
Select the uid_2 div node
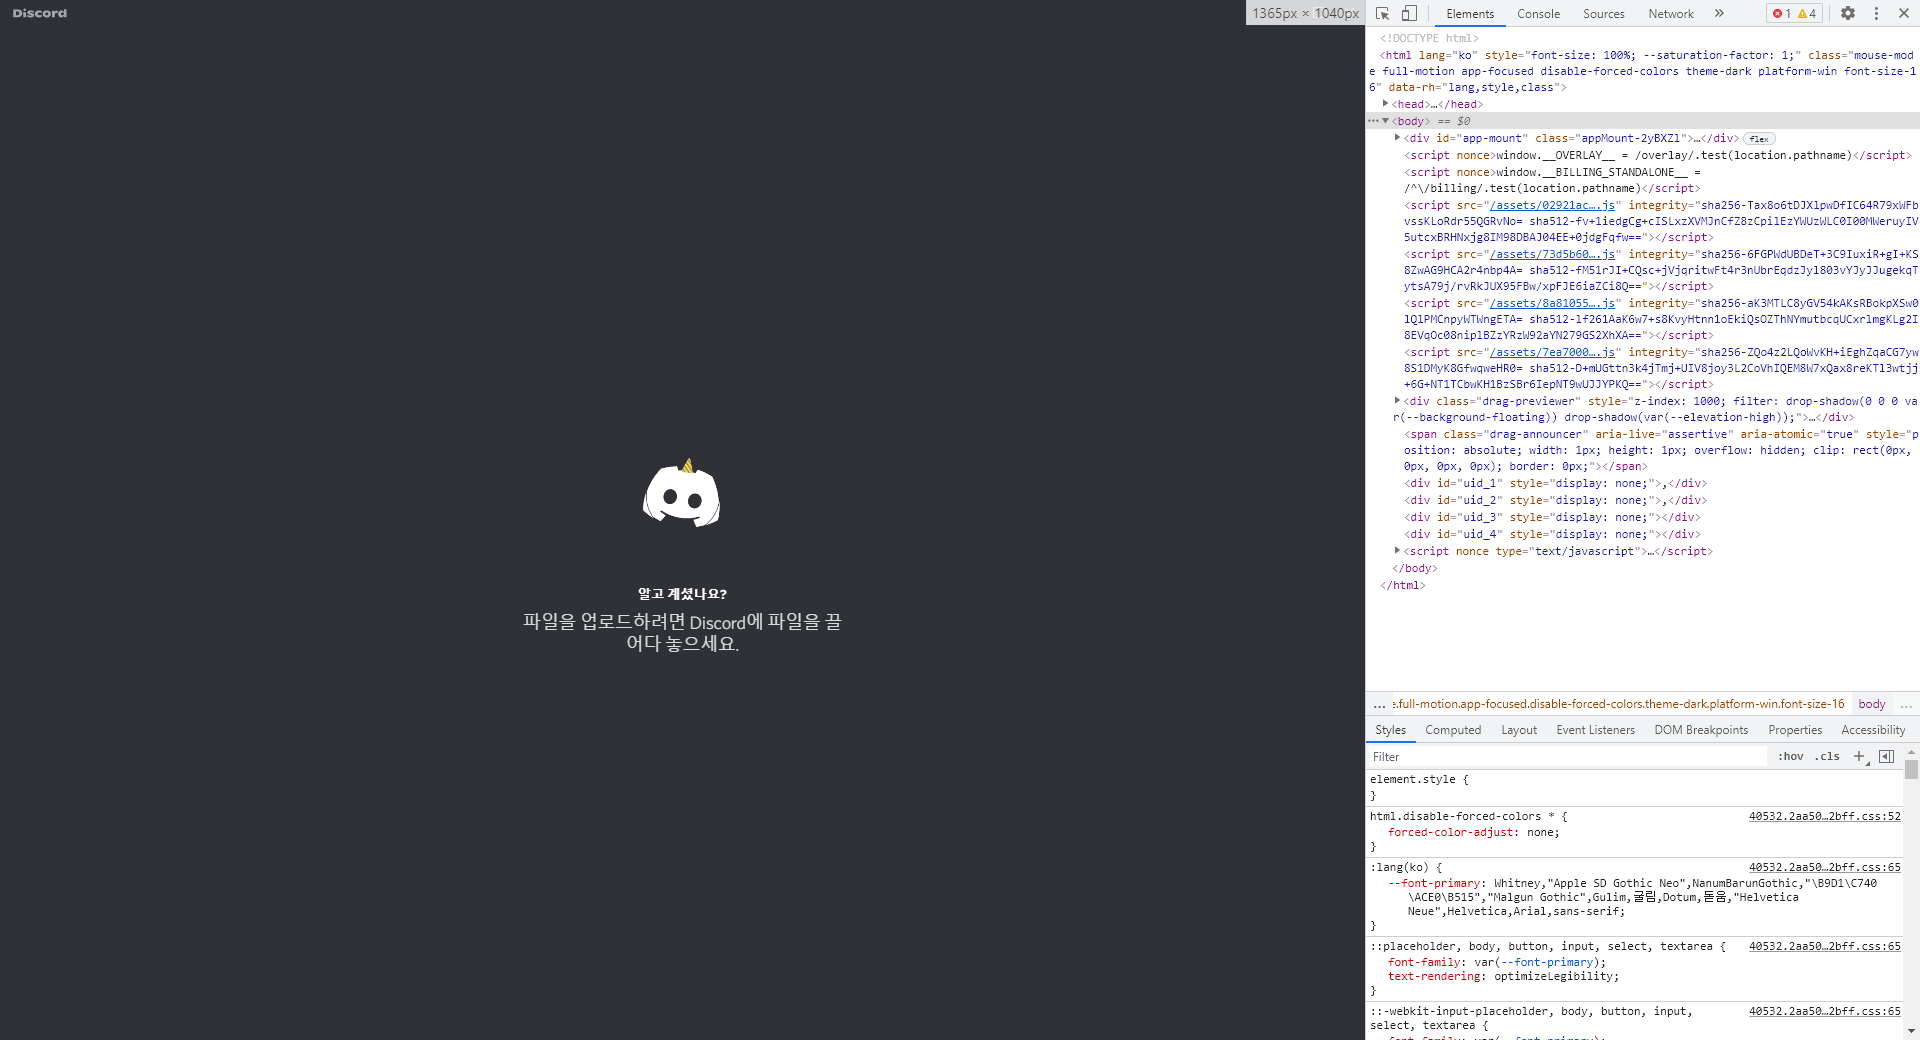[x=1554, y=500]
